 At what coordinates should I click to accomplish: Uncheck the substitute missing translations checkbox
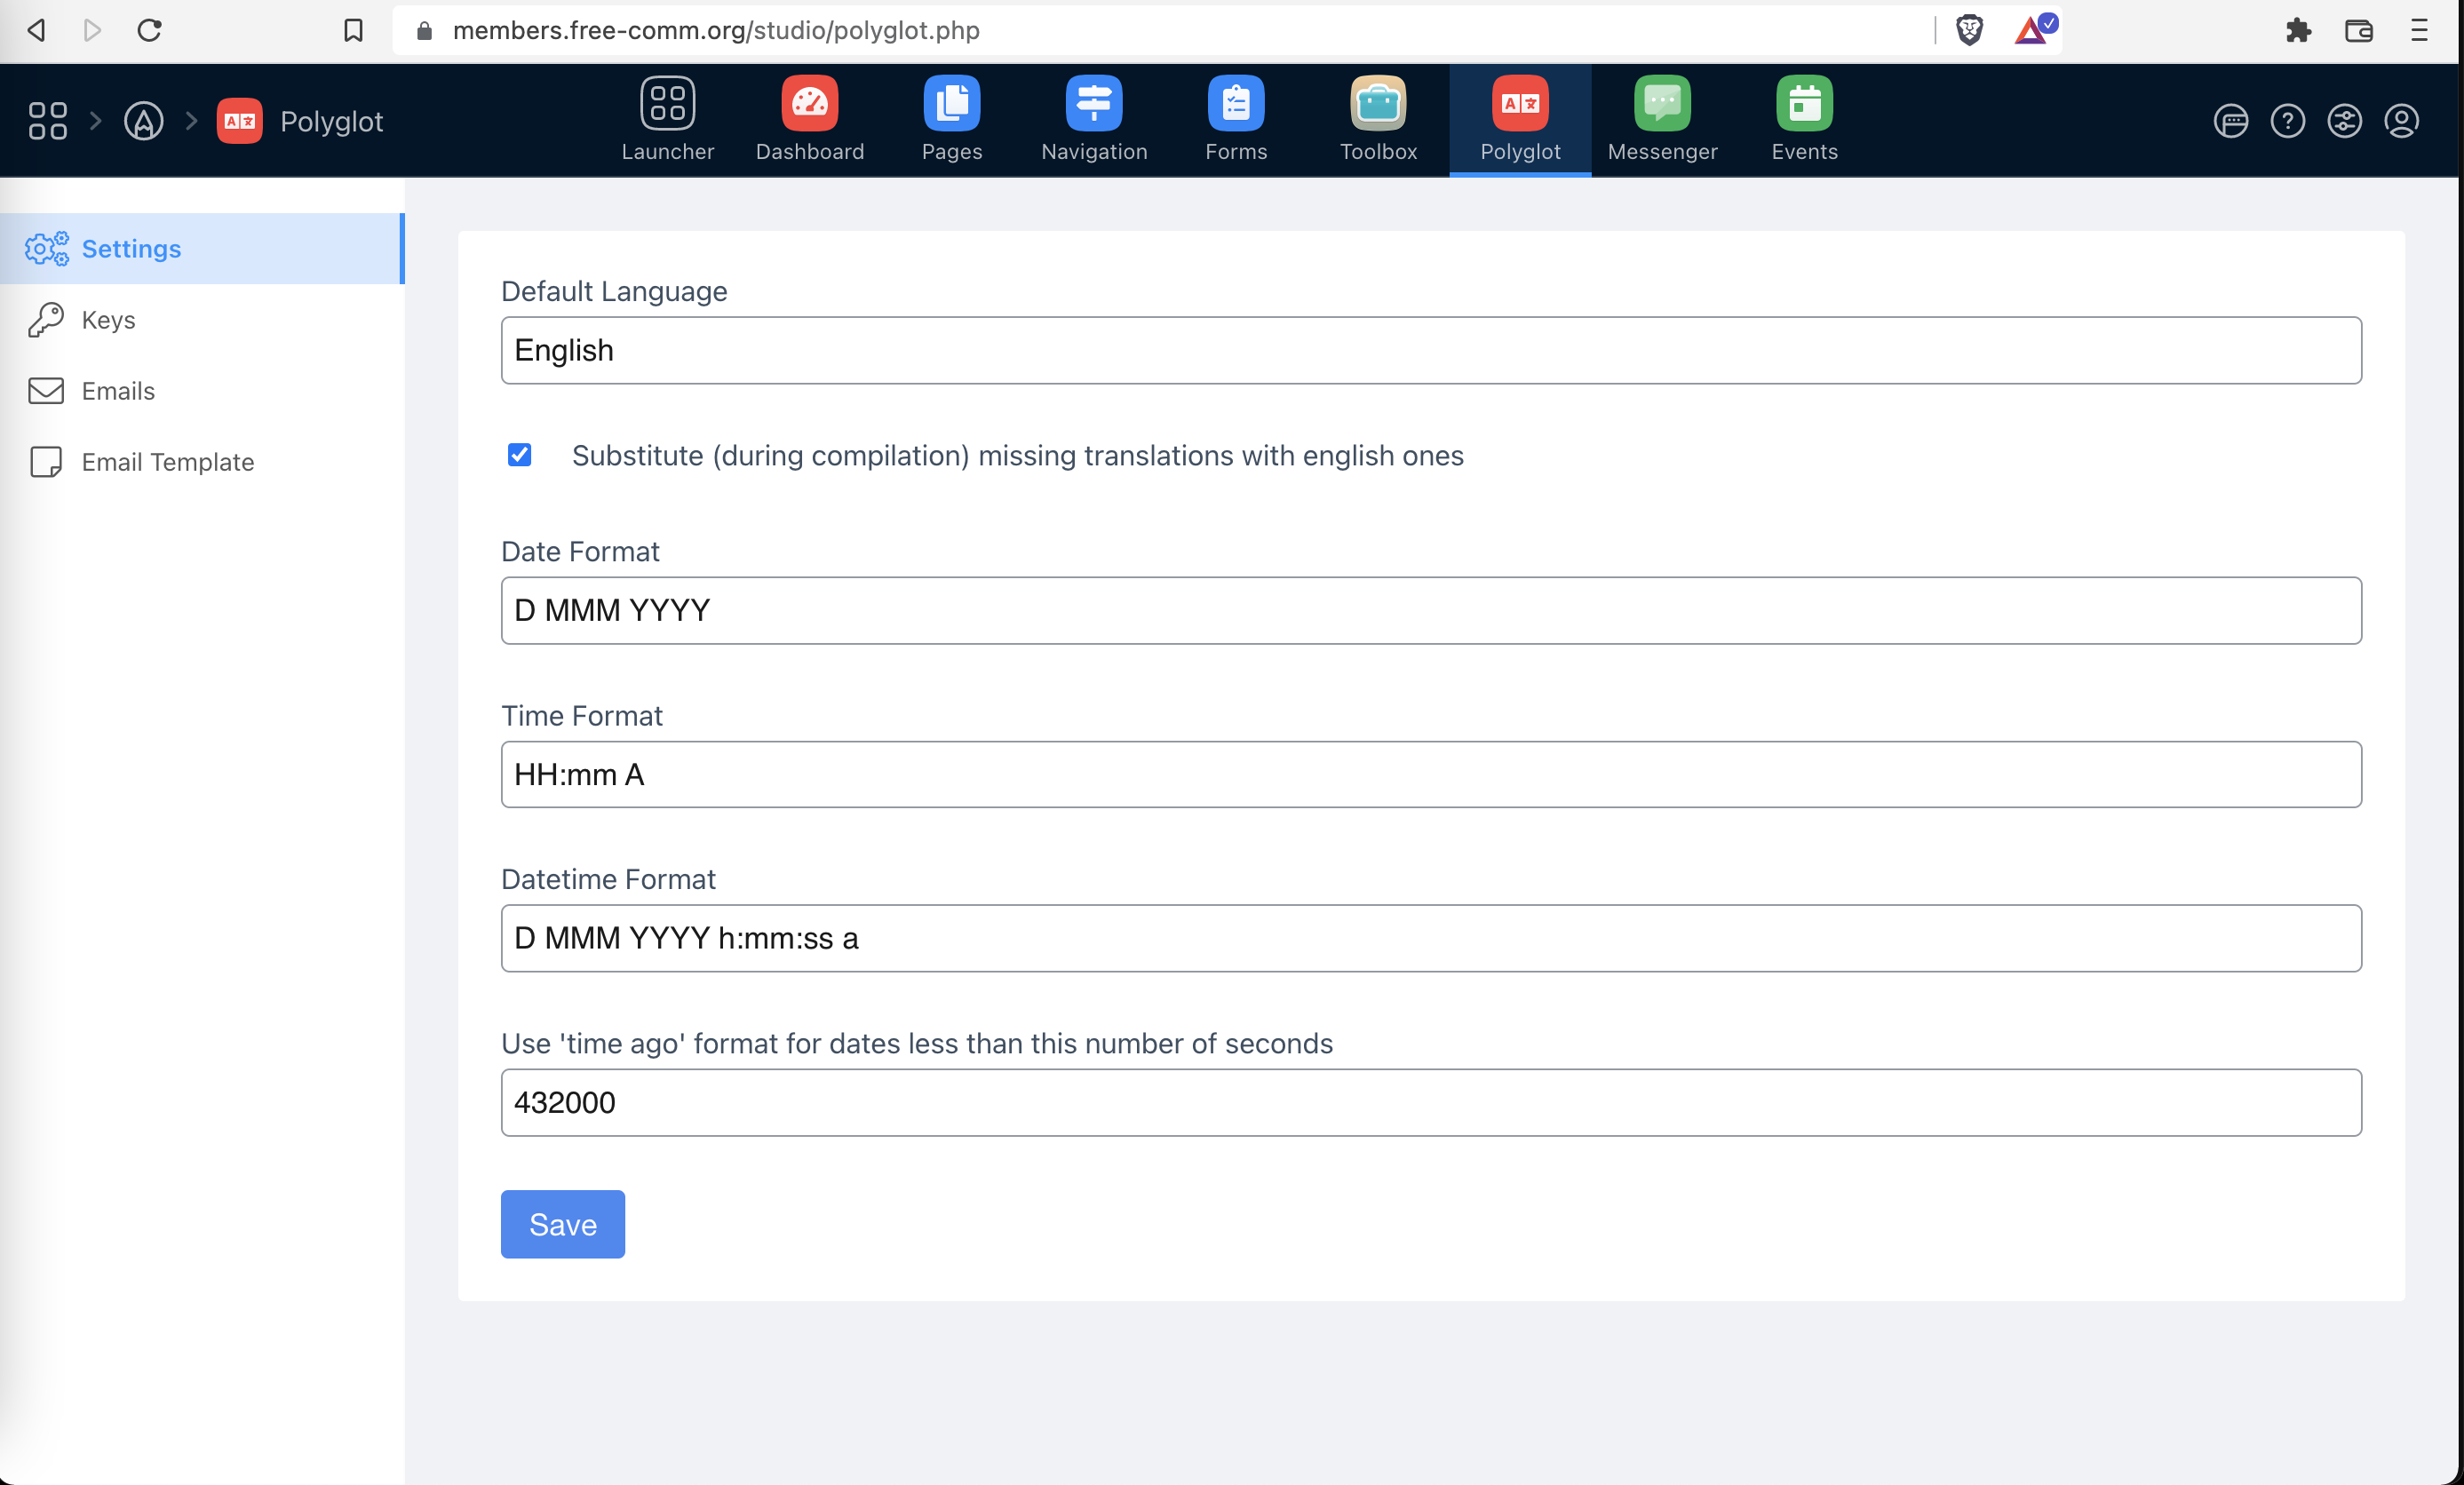[x=519, y=455]
